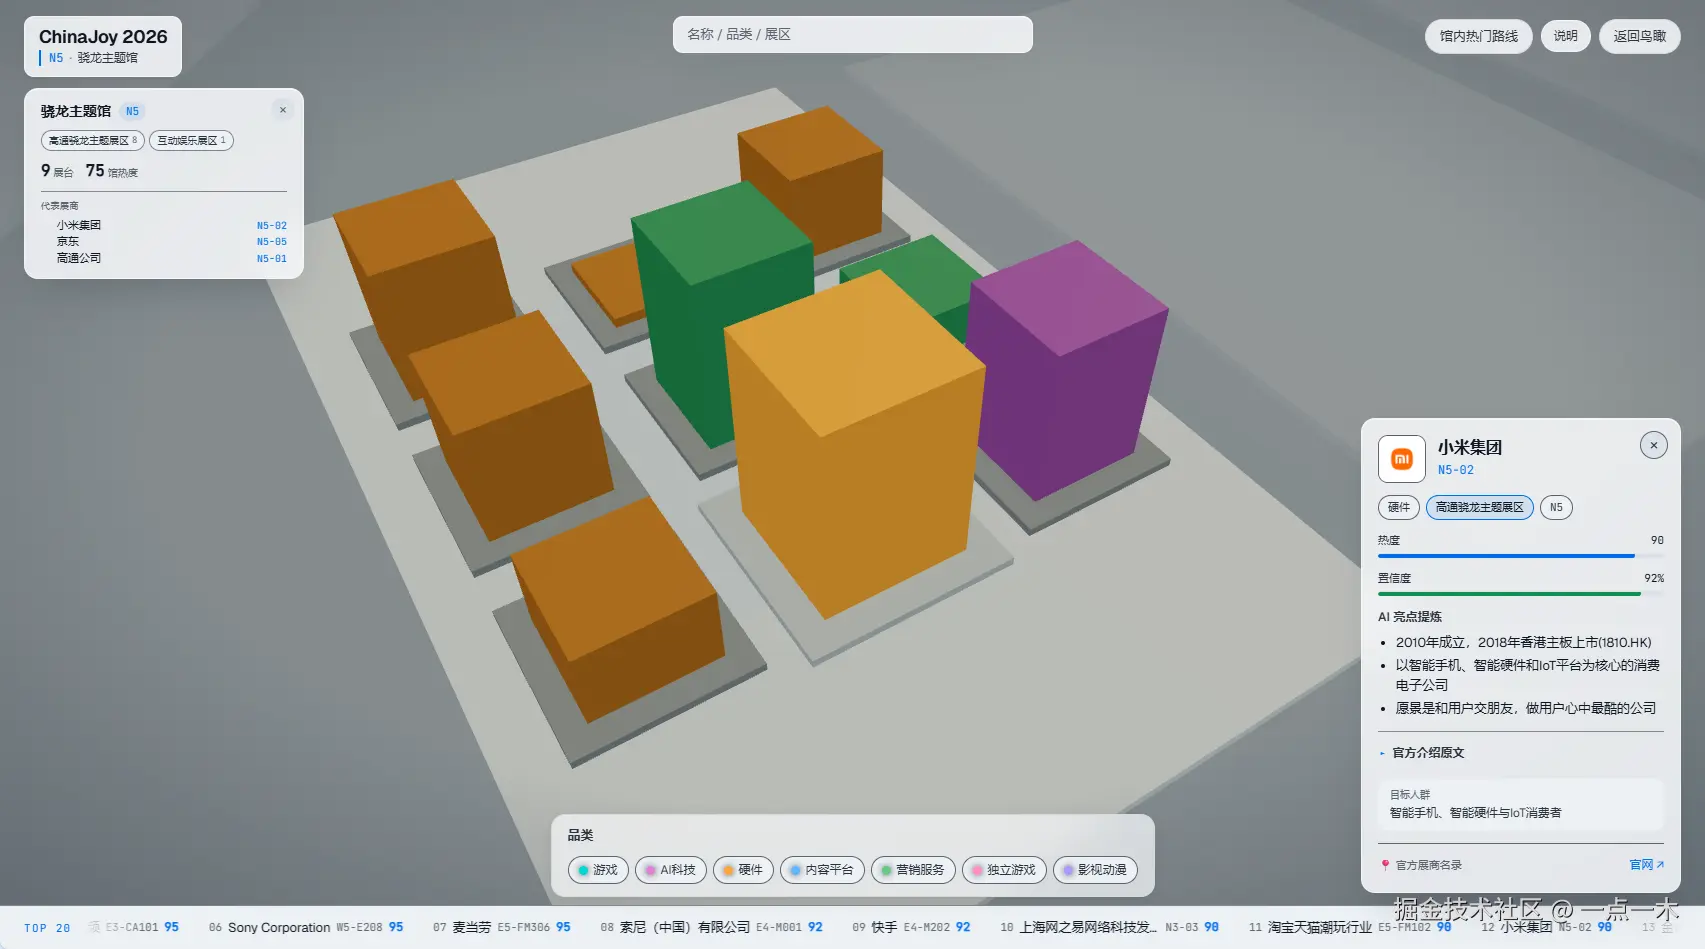This screenshot has width=1705, height=949.
Task: Click the ChinaJoy 2026 title
Action: click(x=103, y=36)
